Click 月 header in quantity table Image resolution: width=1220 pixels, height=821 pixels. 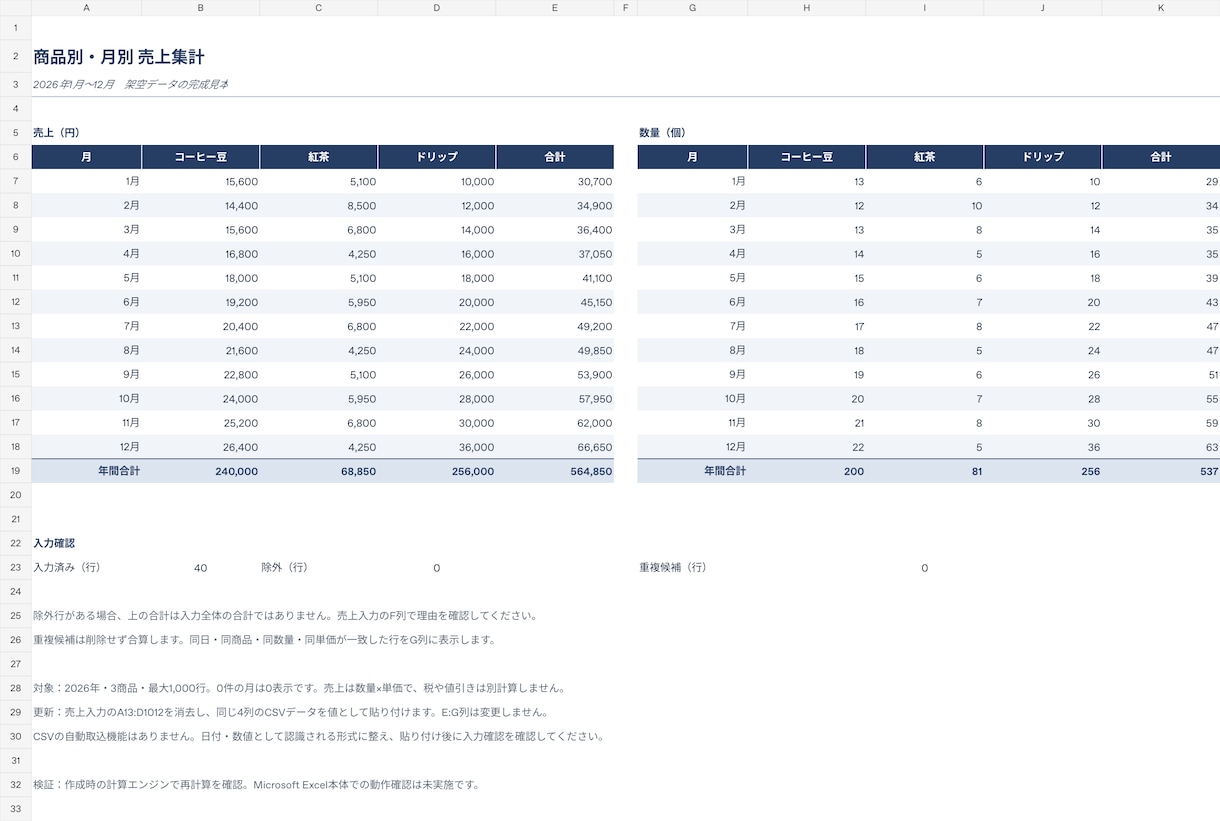pos(692,157)
